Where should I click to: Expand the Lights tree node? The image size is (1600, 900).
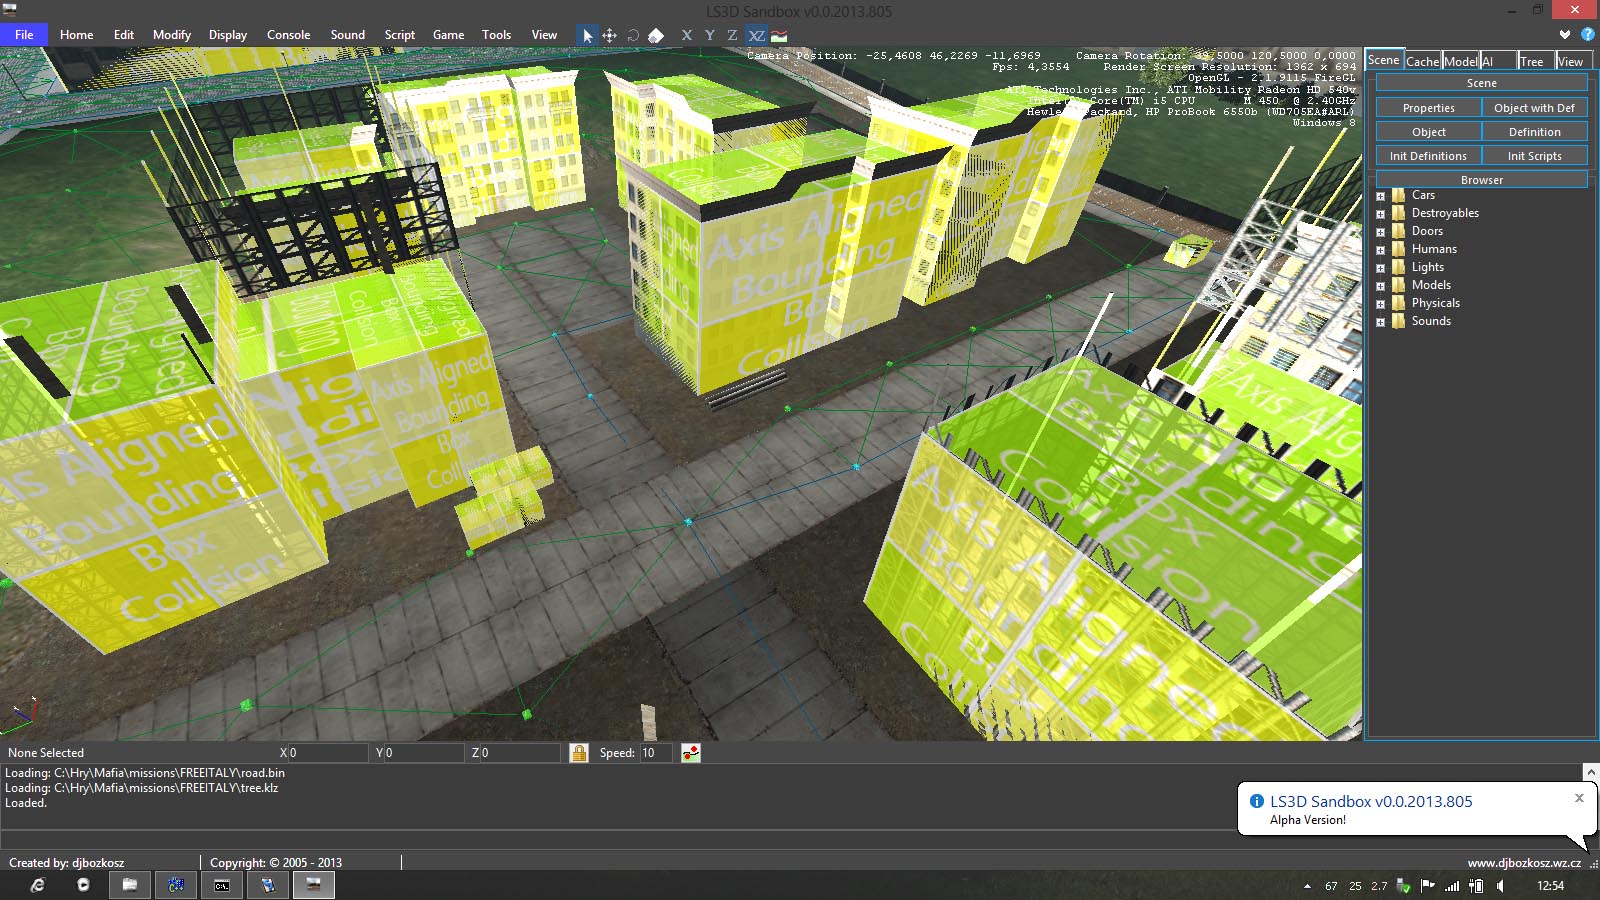point(1380,269)
